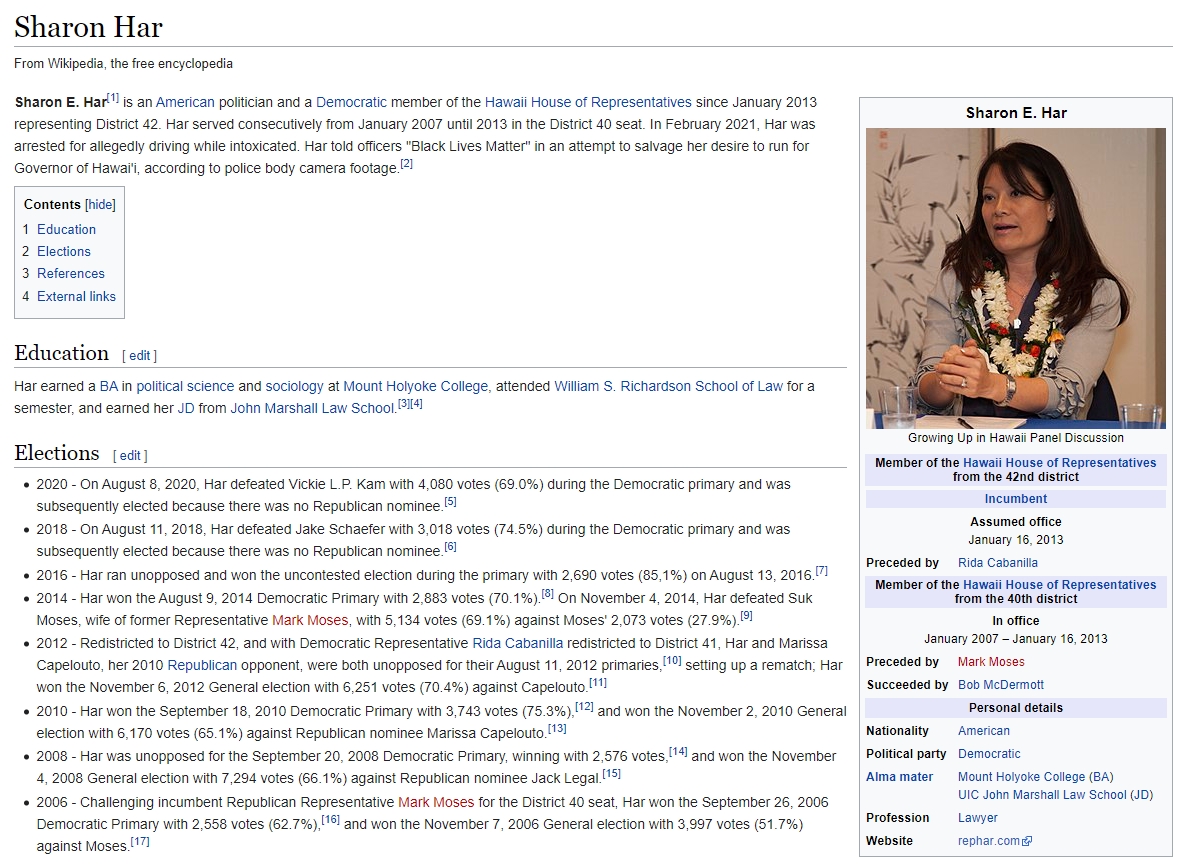
Task: Follow the JD link in infobox
Action: coord(1142,795)
